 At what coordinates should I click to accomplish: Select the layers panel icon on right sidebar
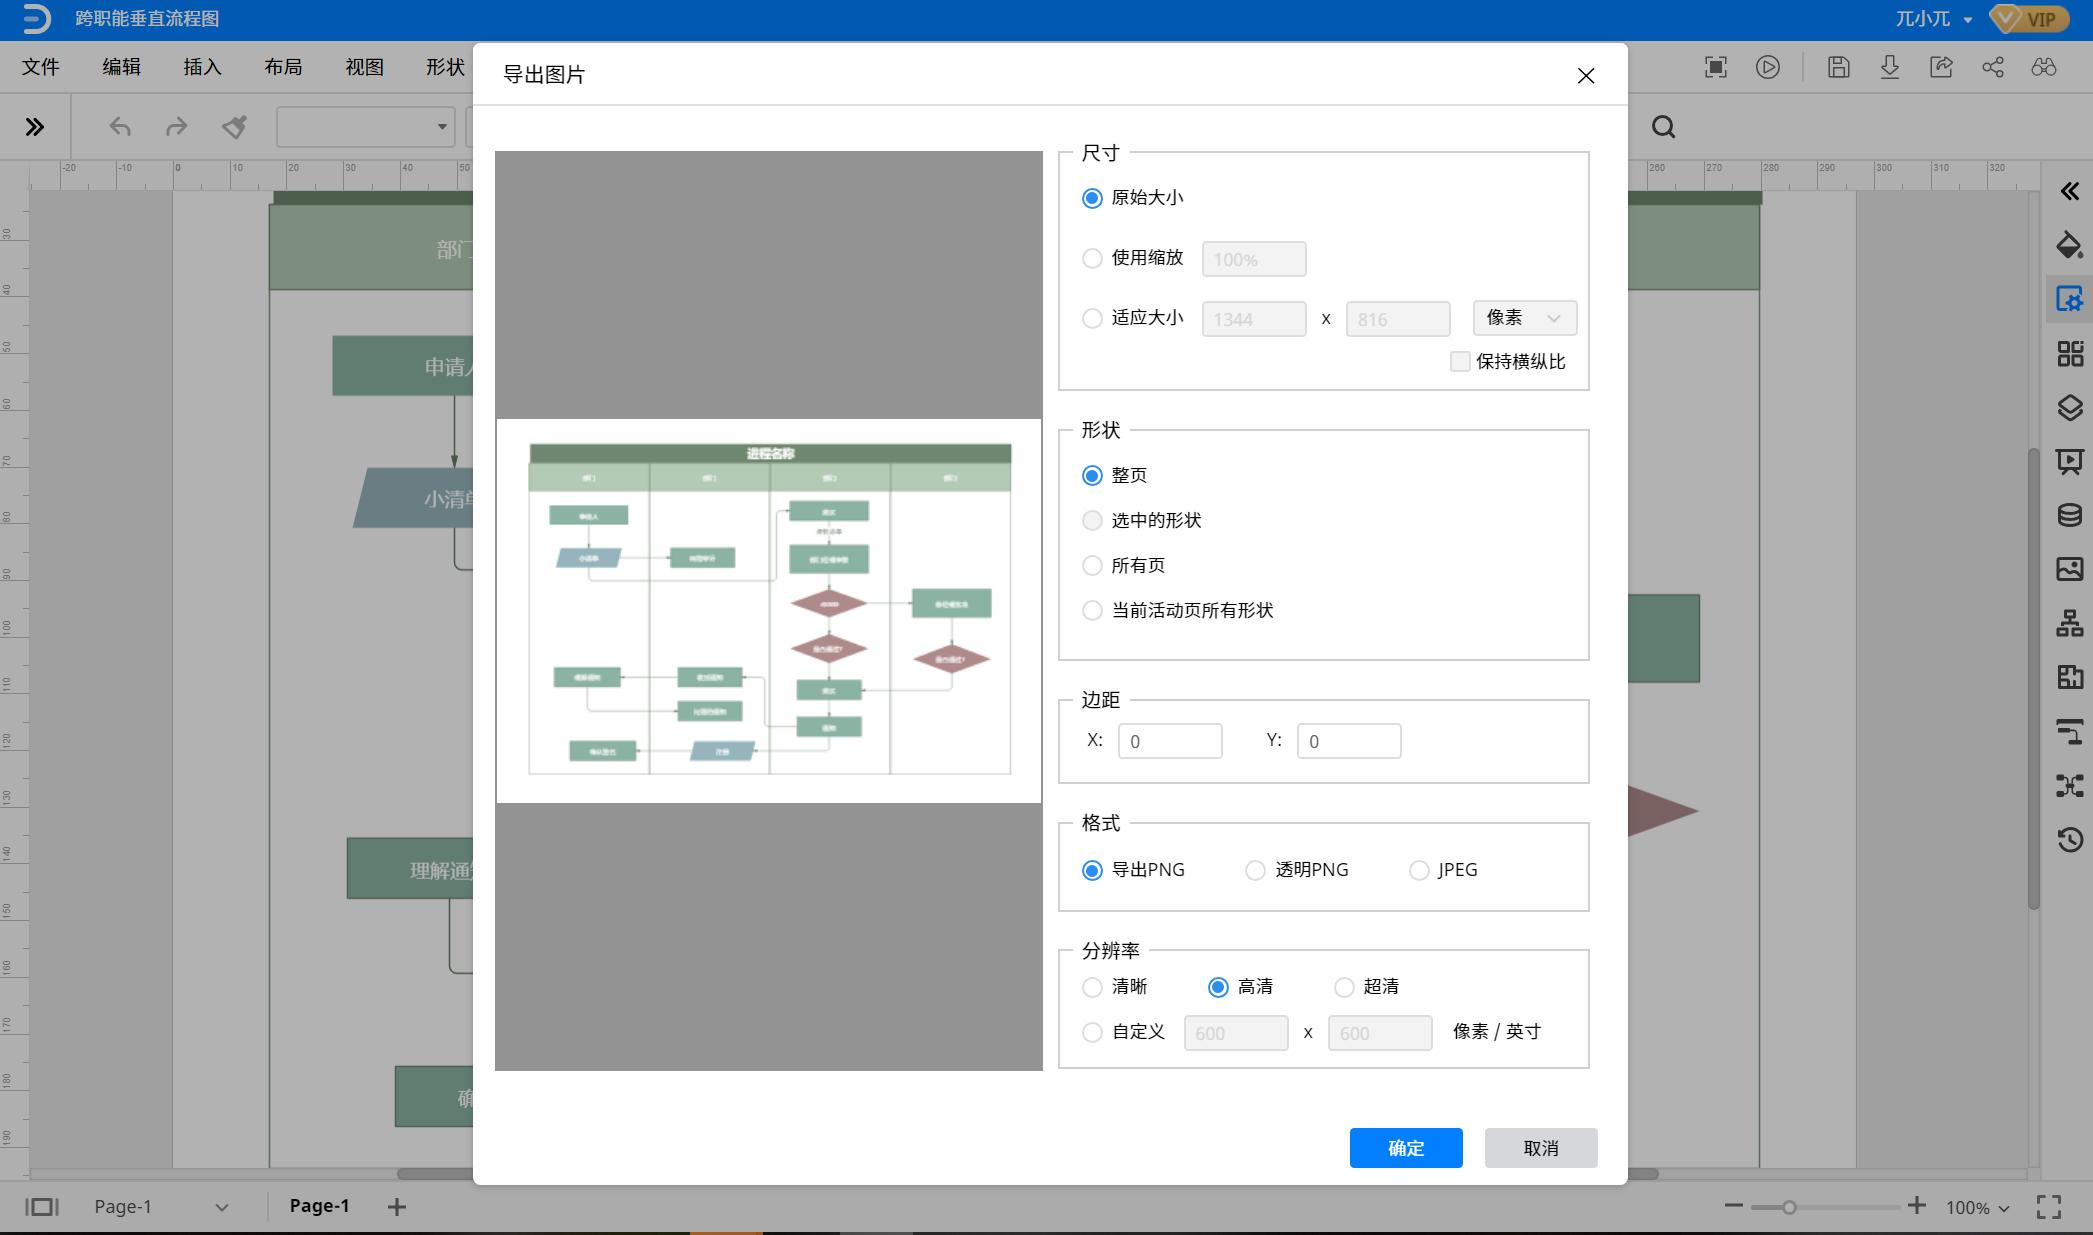coord(2069,407)
